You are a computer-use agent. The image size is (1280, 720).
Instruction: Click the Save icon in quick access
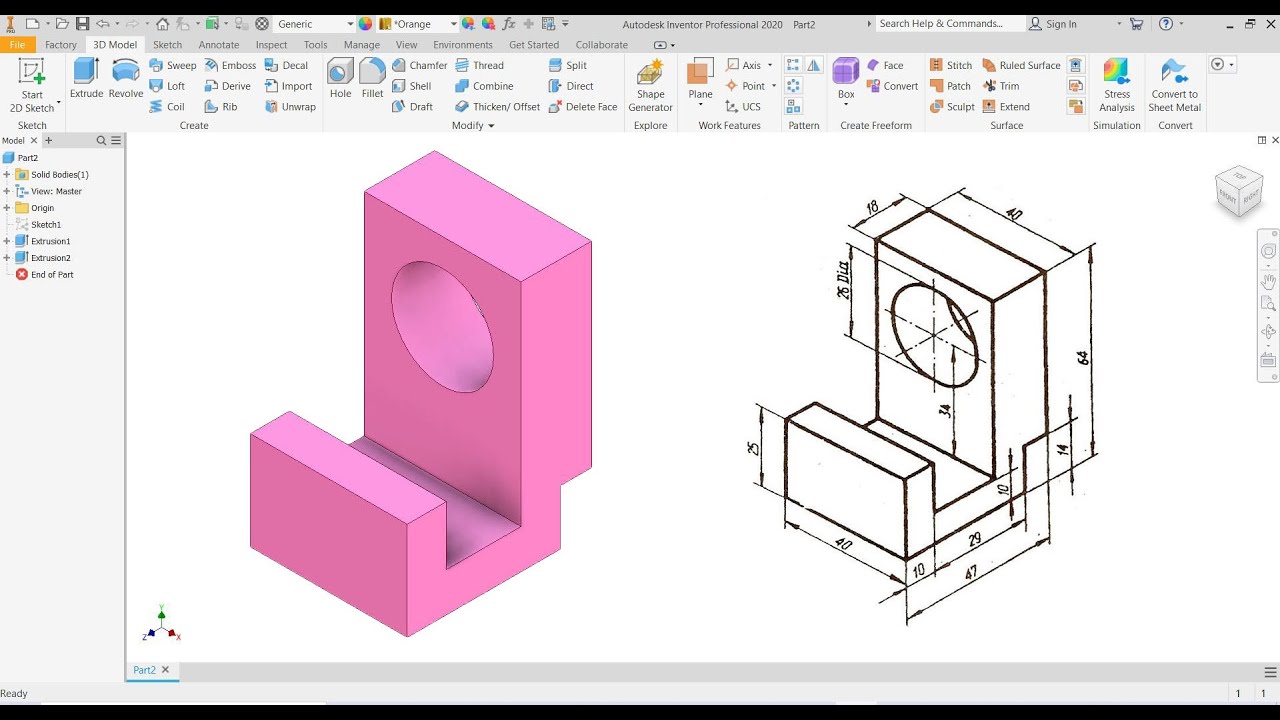pos(82,24)
